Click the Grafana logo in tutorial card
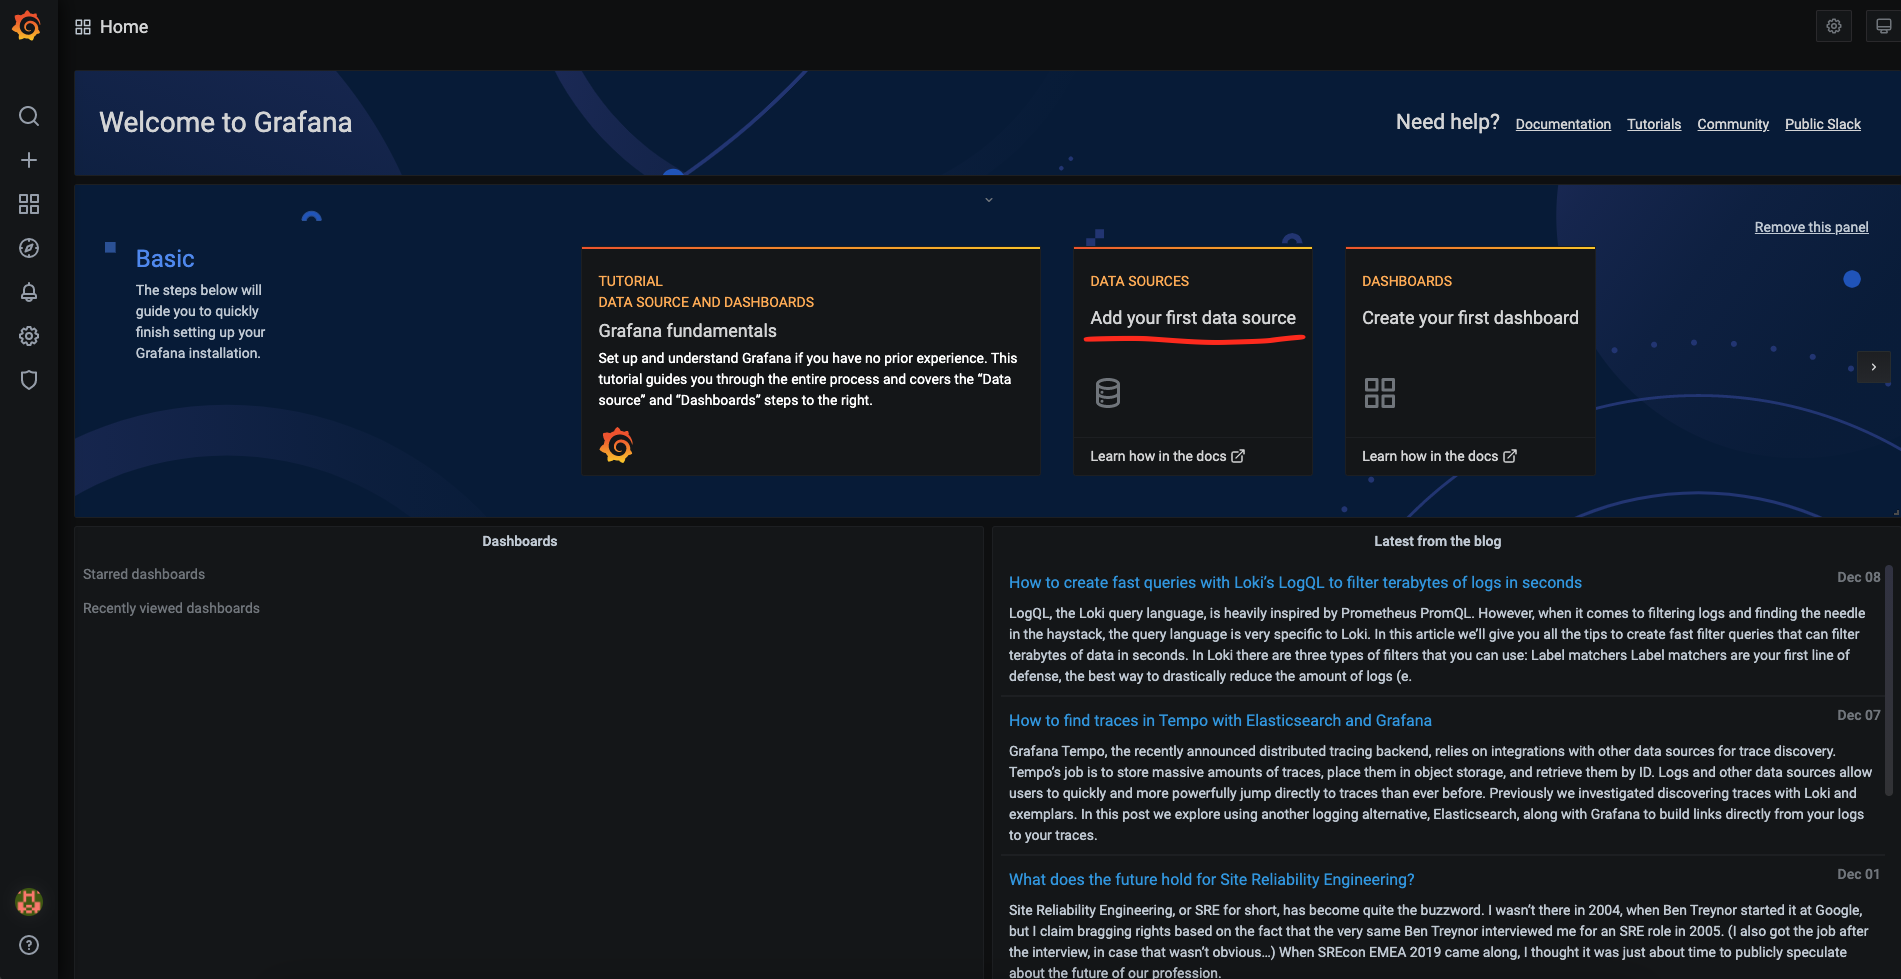Viewport: 1901px width, 979px height. [x=616, y=445]
